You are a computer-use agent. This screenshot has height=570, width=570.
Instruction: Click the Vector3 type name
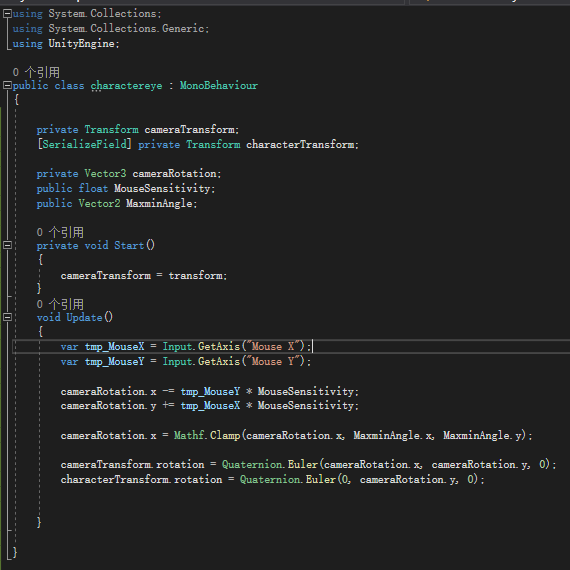105,173
